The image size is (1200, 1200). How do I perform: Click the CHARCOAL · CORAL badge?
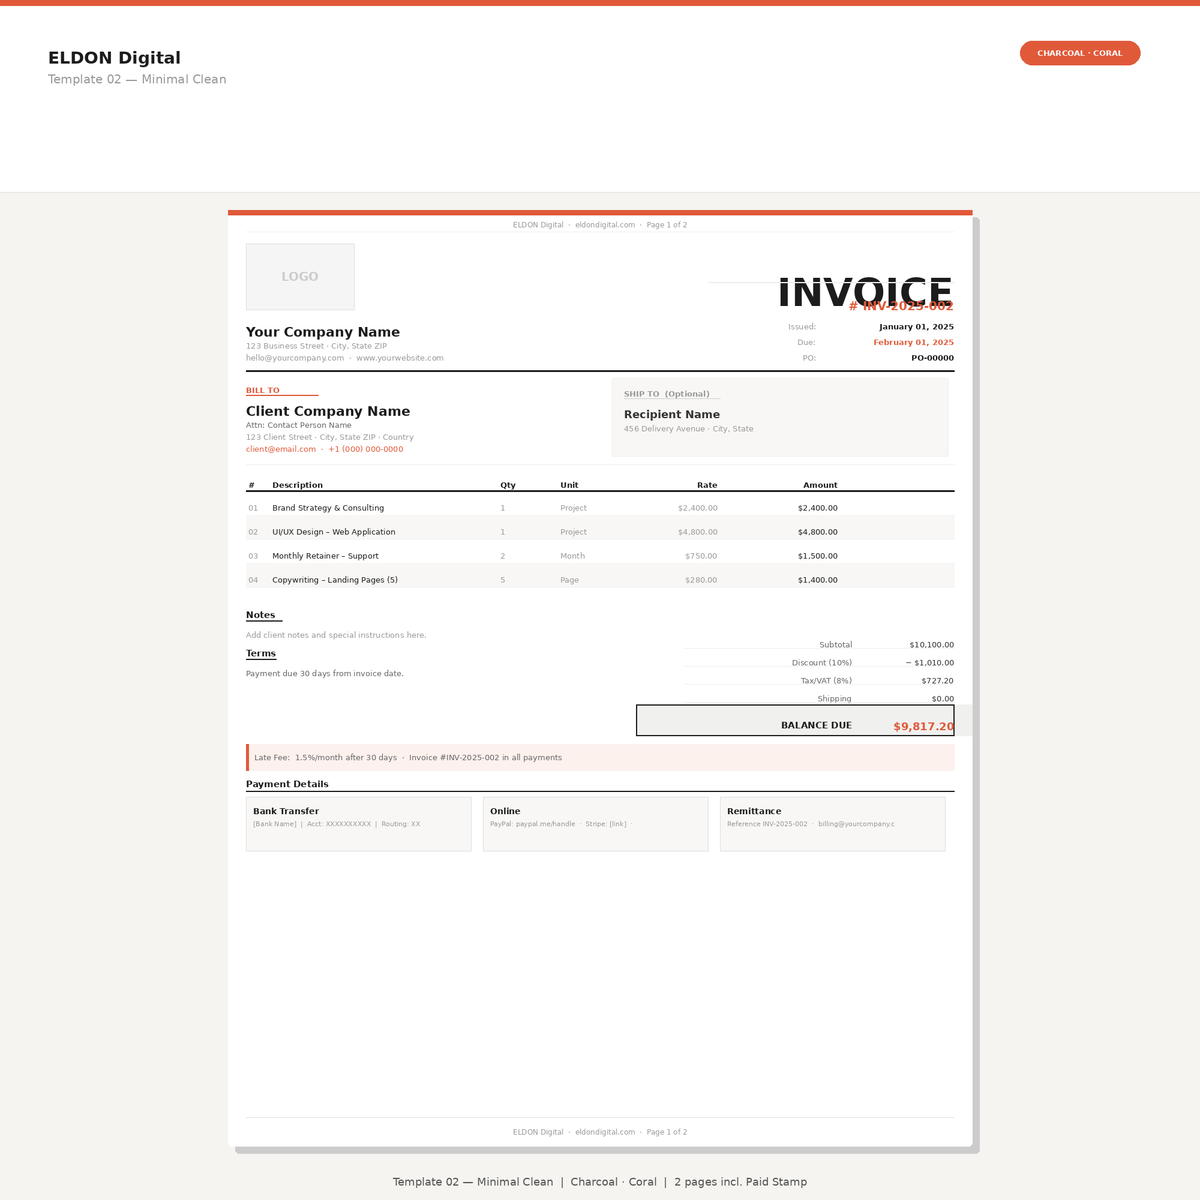tap(1080, 53)
